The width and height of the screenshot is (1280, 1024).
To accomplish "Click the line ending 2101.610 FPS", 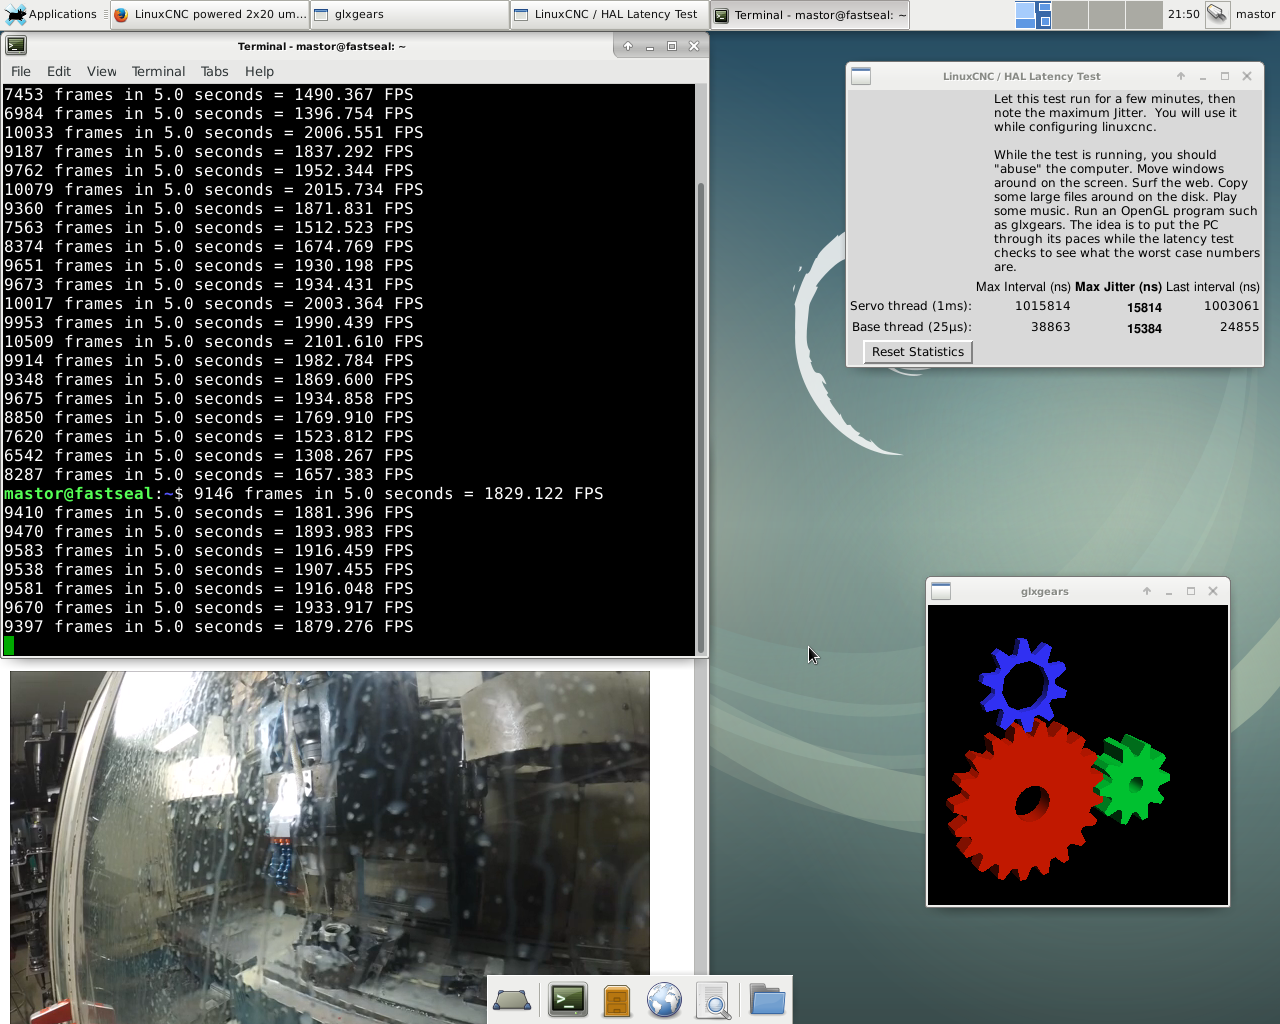I will click(214, 342).
